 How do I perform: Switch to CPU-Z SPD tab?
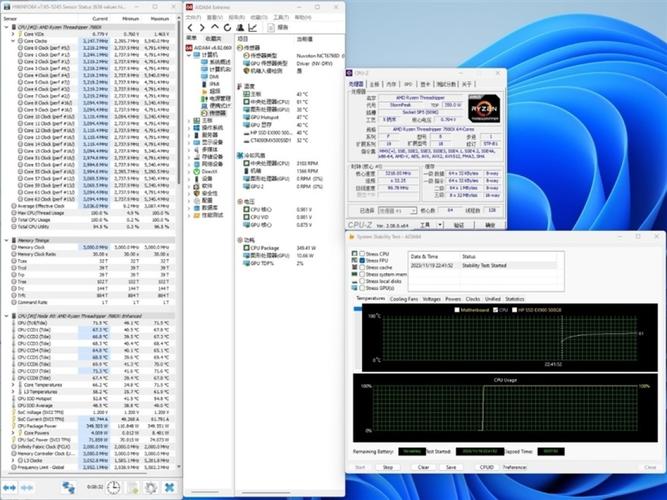[x=408, y=84]
